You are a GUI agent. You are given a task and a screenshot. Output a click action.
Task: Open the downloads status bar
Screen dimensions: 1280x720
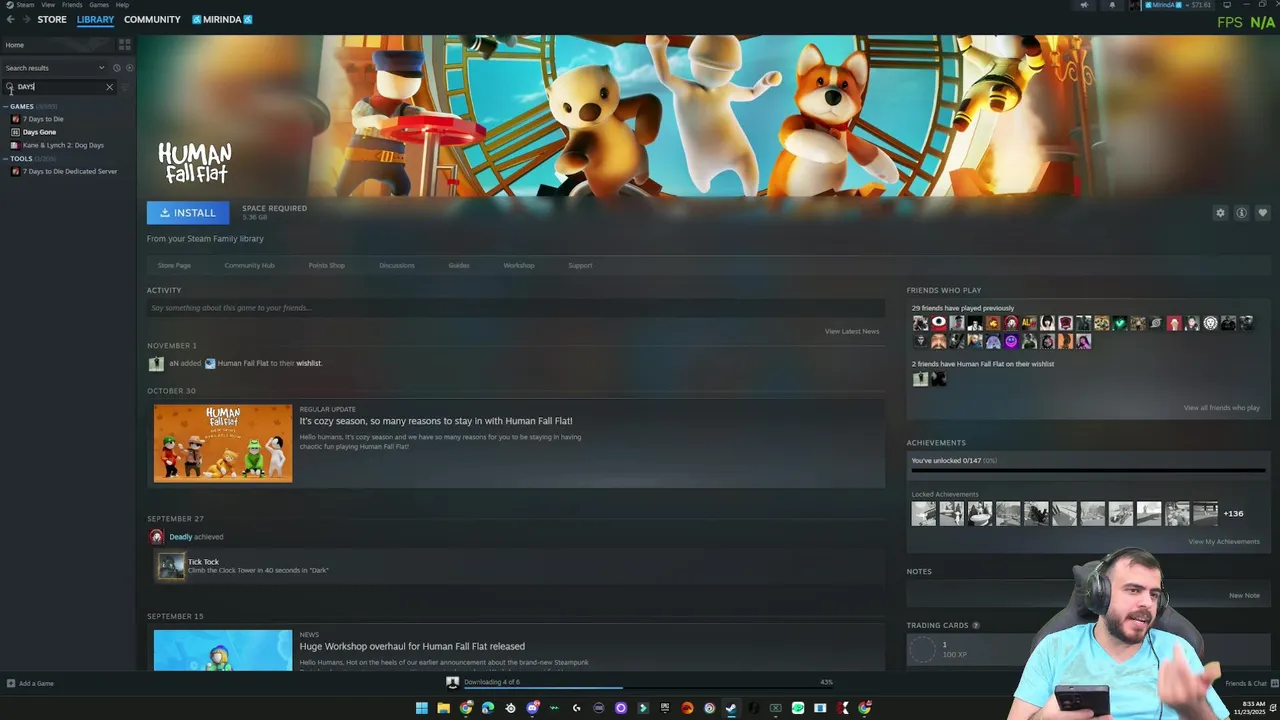point(640,683)
